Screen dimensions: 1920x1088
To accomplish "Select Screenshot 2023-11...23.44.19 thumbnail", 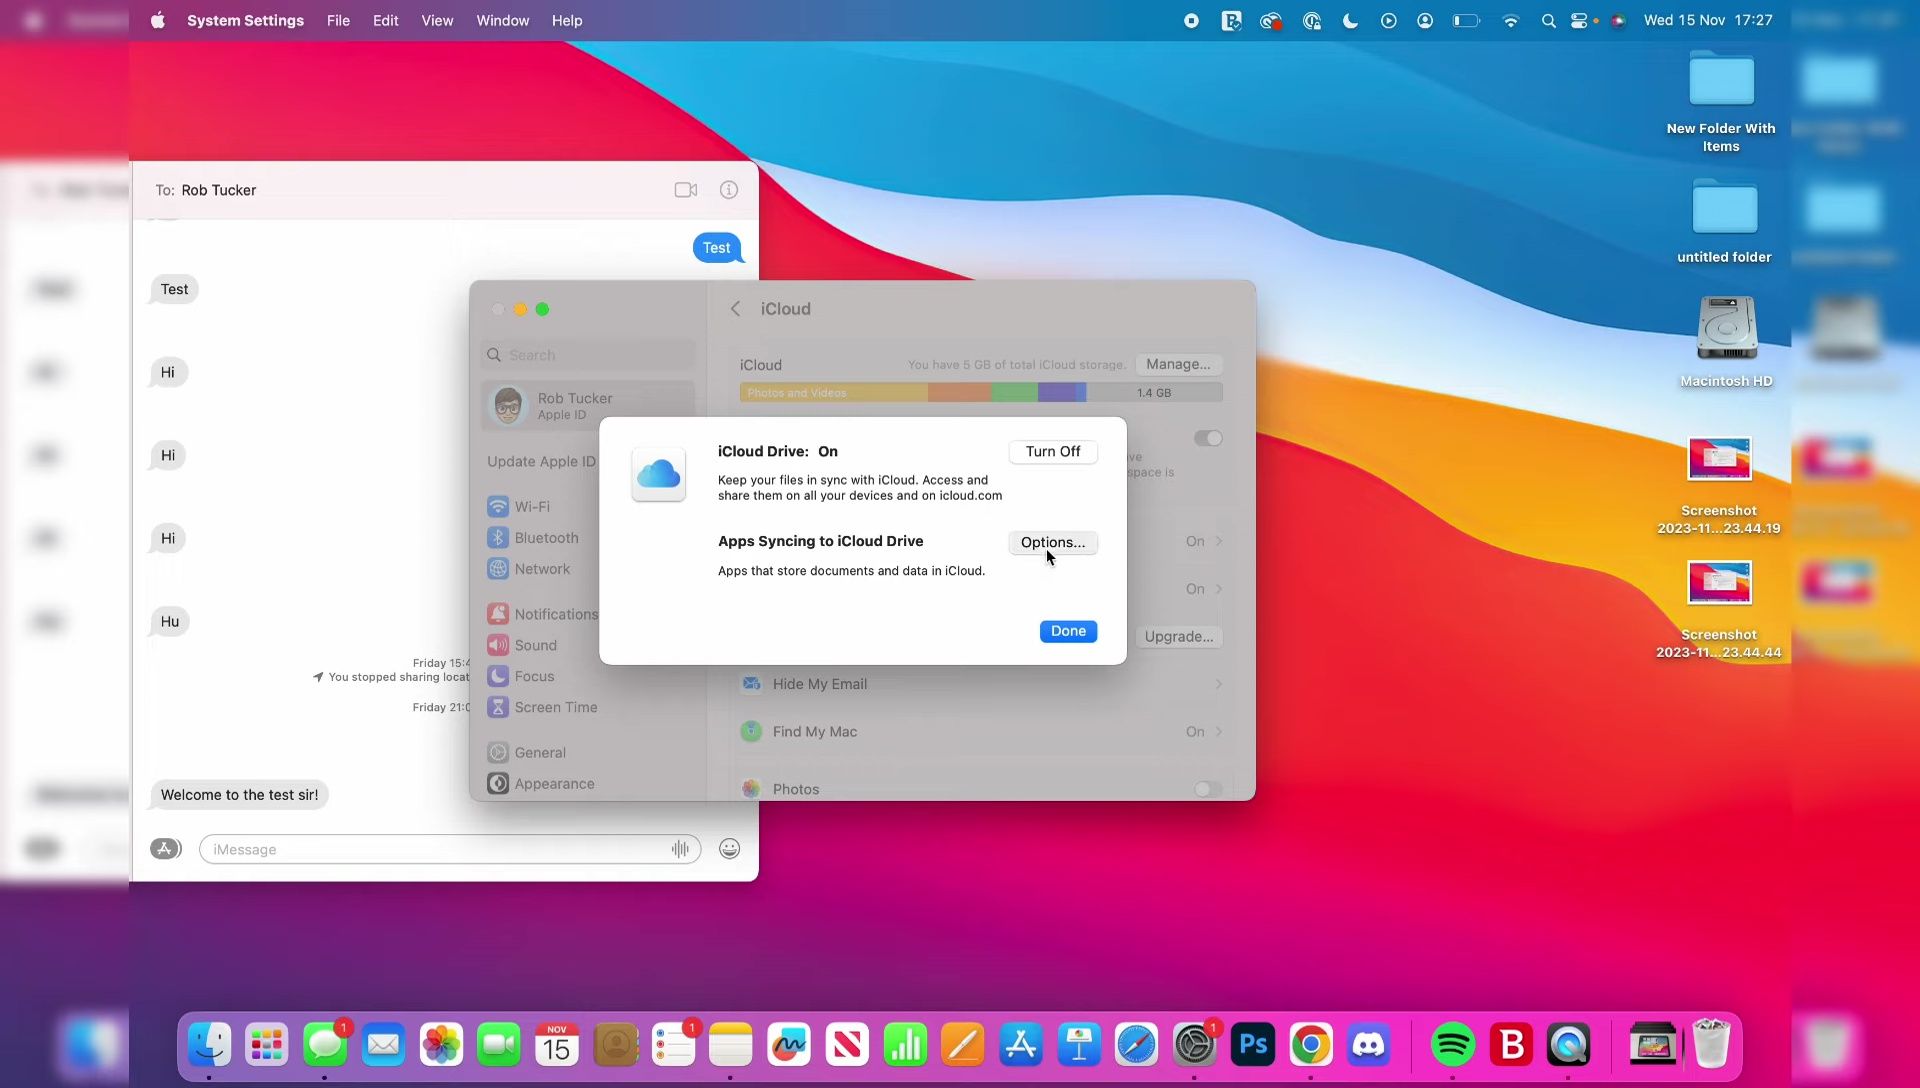I will coord(1719,459).
